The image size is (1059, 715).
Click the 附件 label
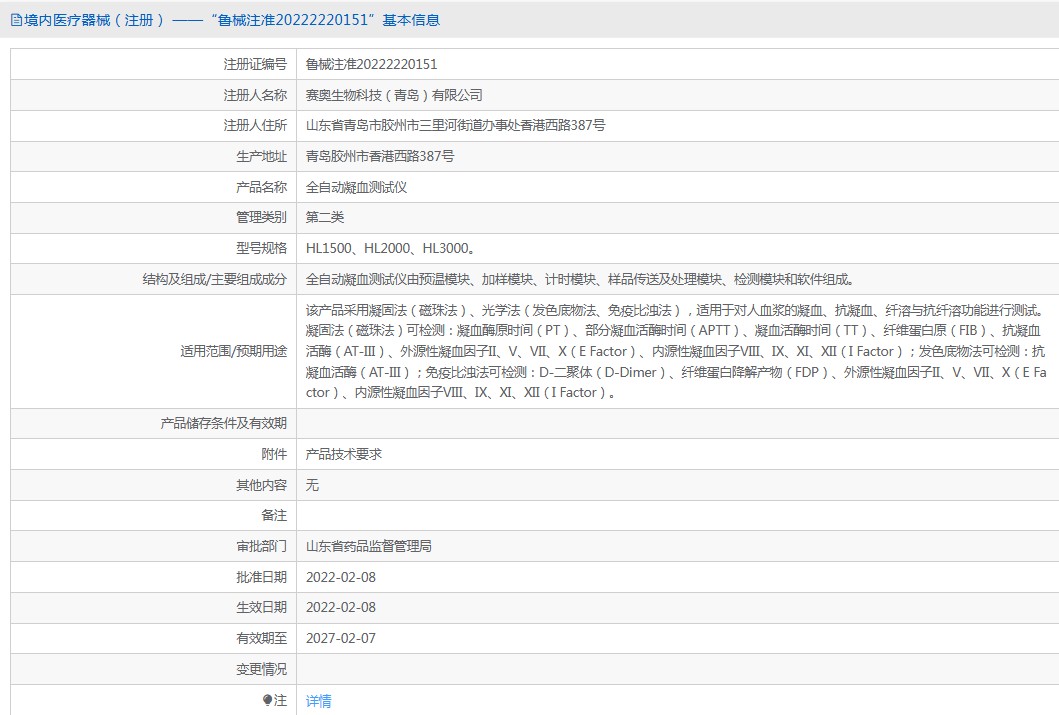274,454
